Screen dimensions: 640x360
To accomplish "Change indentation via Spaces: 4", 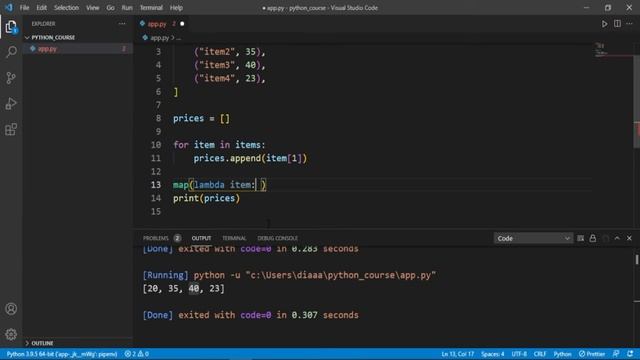I will coord(492,354).
